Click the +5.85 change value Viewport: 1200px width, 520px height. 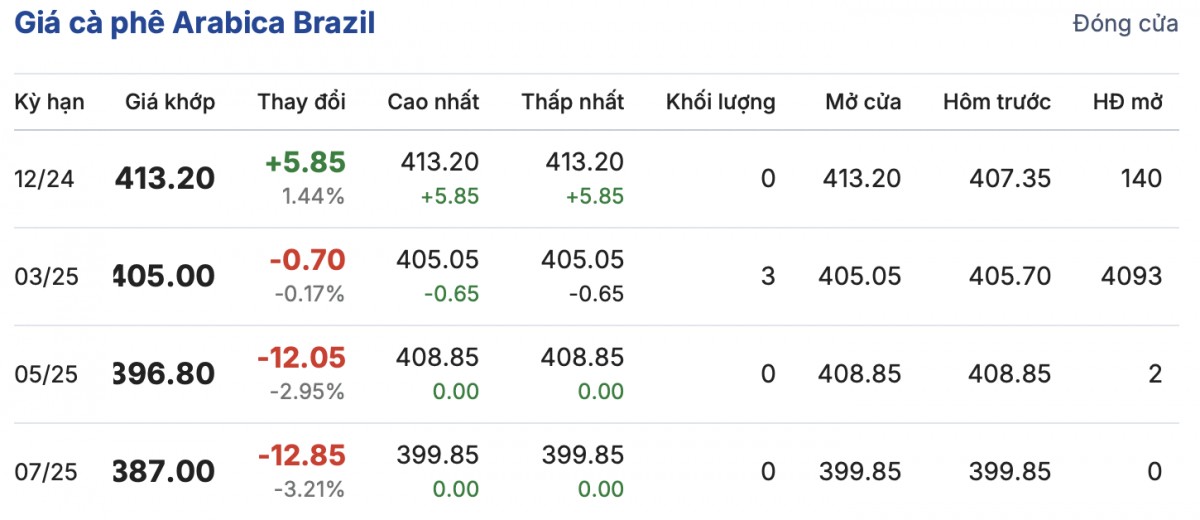(305, 163)
